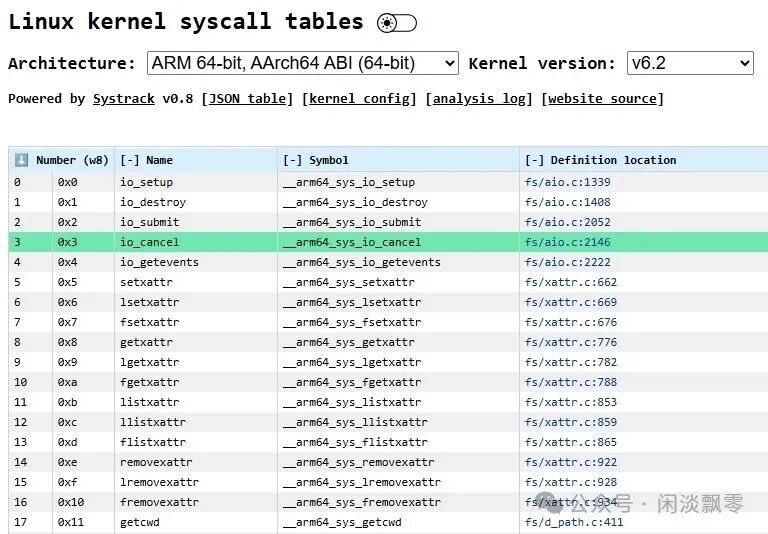Open the website source link
Screen dimensions: 768x534
point(602,99)
